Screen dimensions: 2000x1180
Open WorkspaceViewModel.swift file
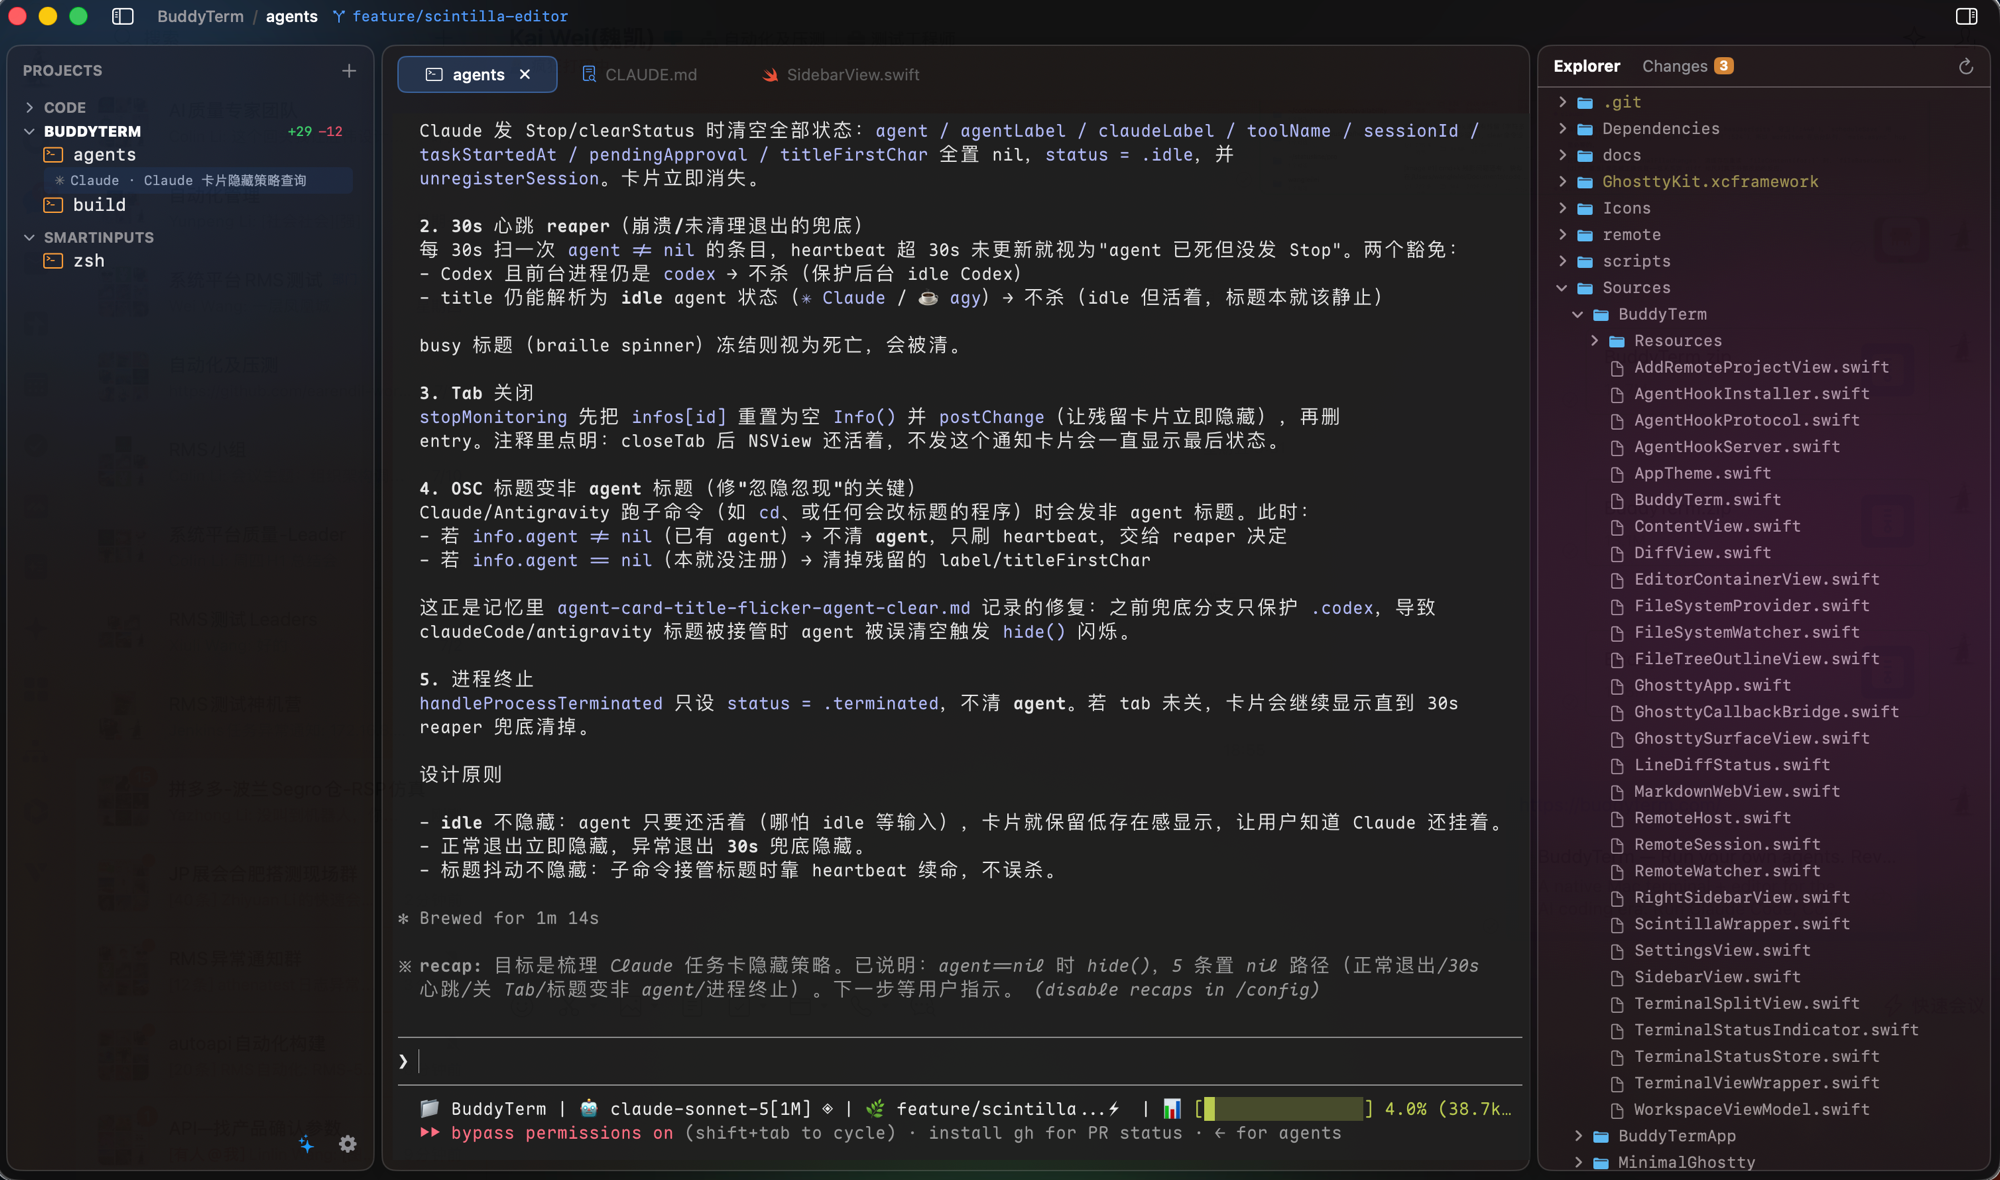point(1751,1109)
